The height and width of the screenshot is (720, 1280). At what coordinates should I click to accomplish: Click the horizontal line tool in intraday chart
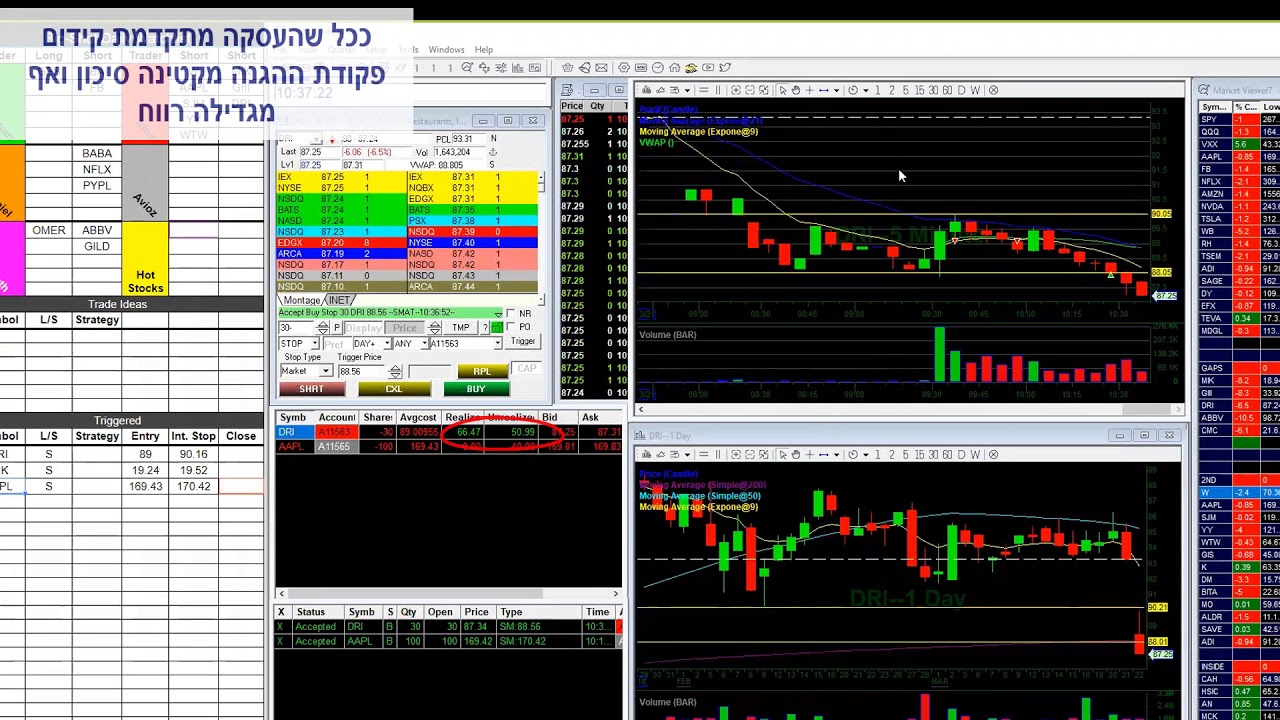824,90
